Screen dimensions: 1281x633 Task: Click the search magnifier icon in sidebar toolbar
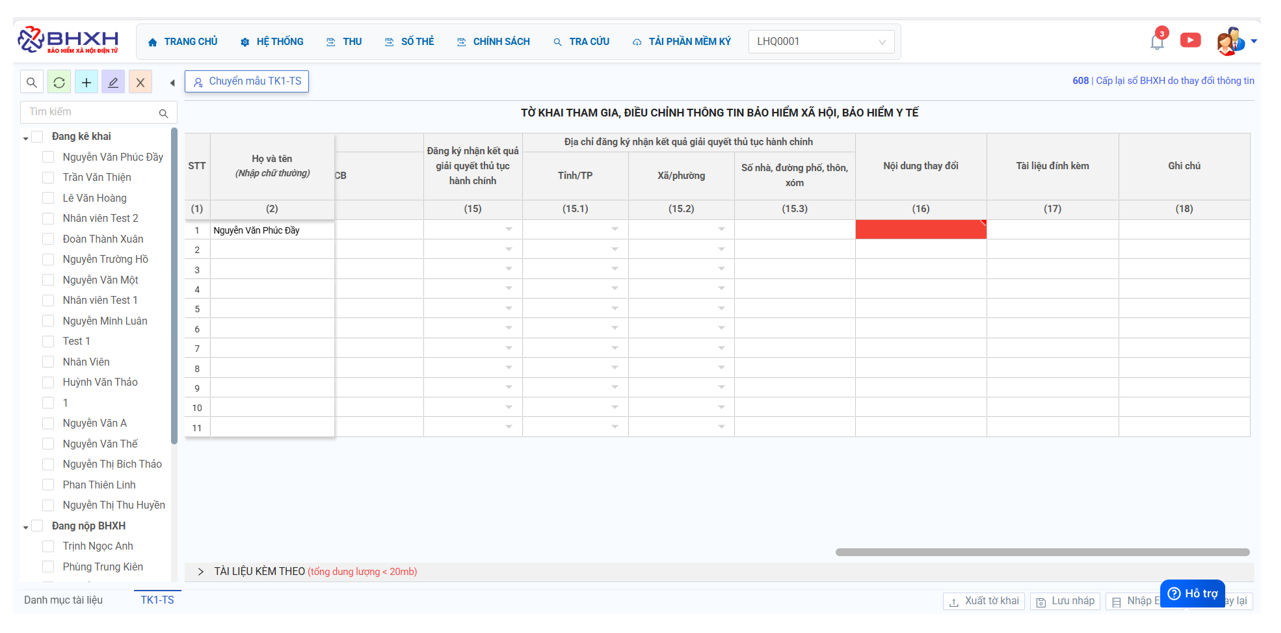point(32,82)
